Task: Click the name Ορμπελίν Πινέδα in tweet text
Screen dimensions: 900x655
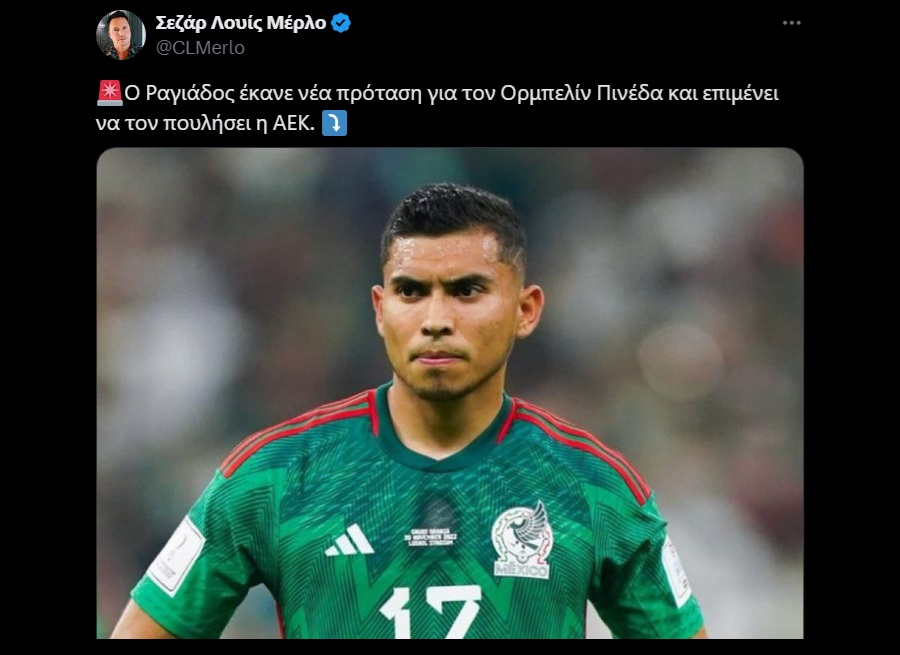Action: 581,93
